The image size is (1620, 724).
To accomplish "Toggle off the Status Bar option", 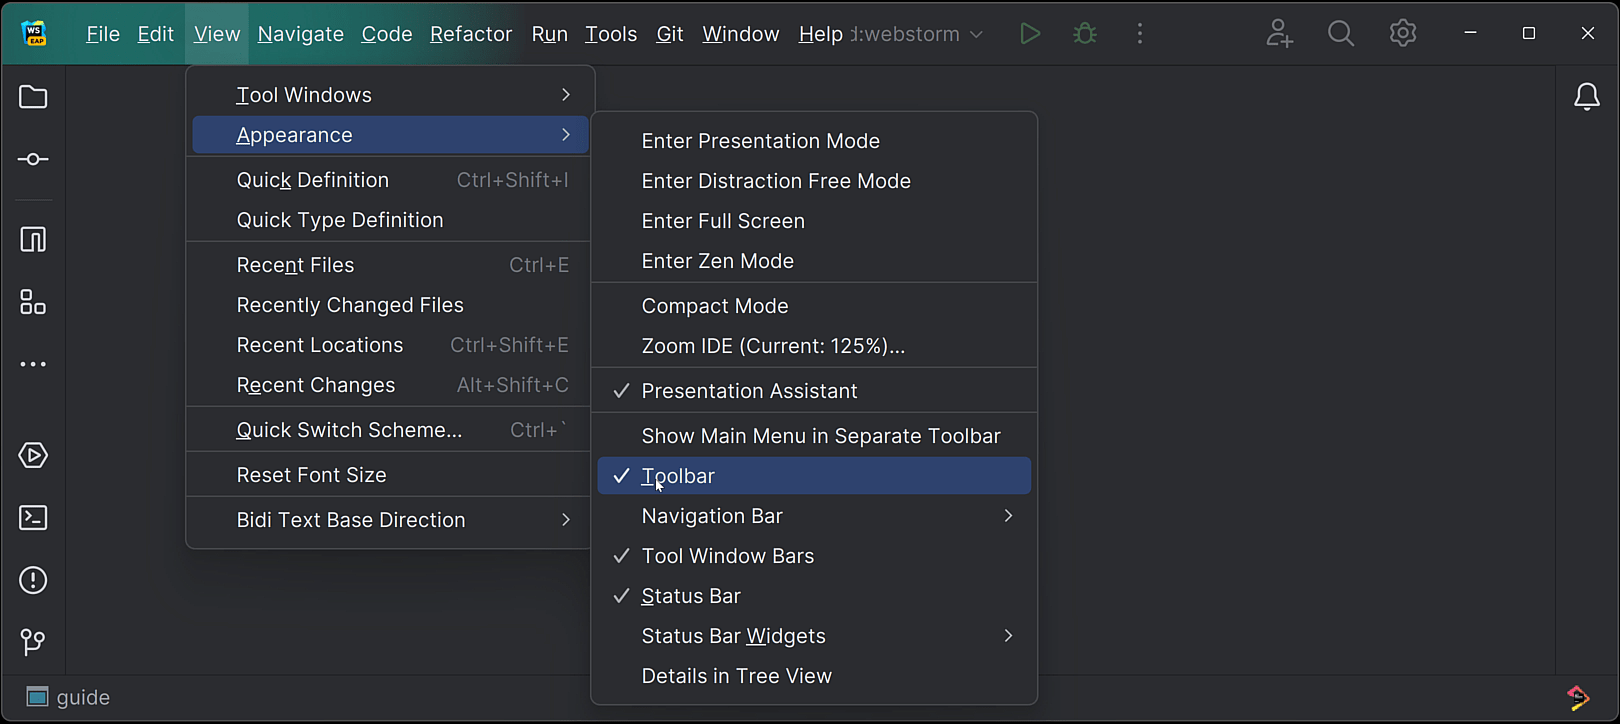I will click(691, 596).
